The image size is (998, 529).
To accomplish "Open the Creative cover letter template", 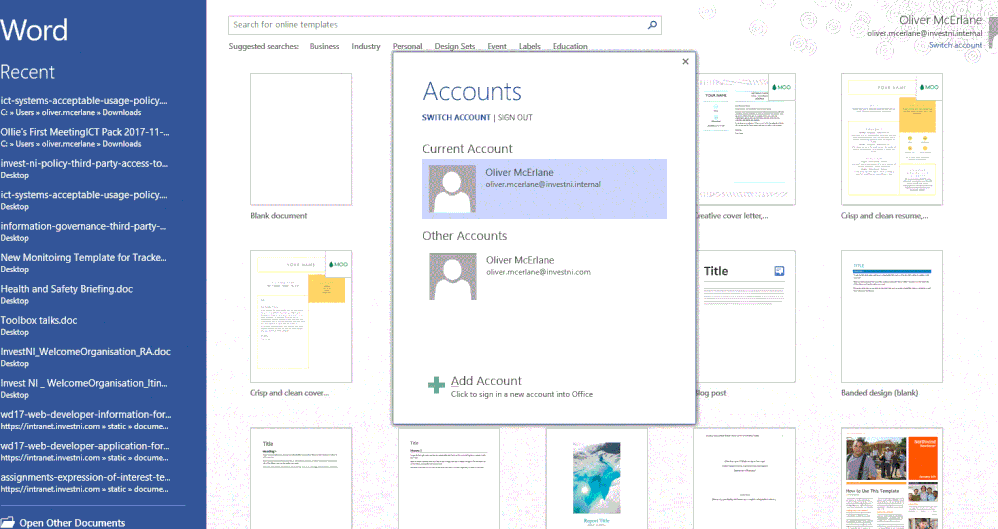I will pyautogui.click(x=745, y=139).
